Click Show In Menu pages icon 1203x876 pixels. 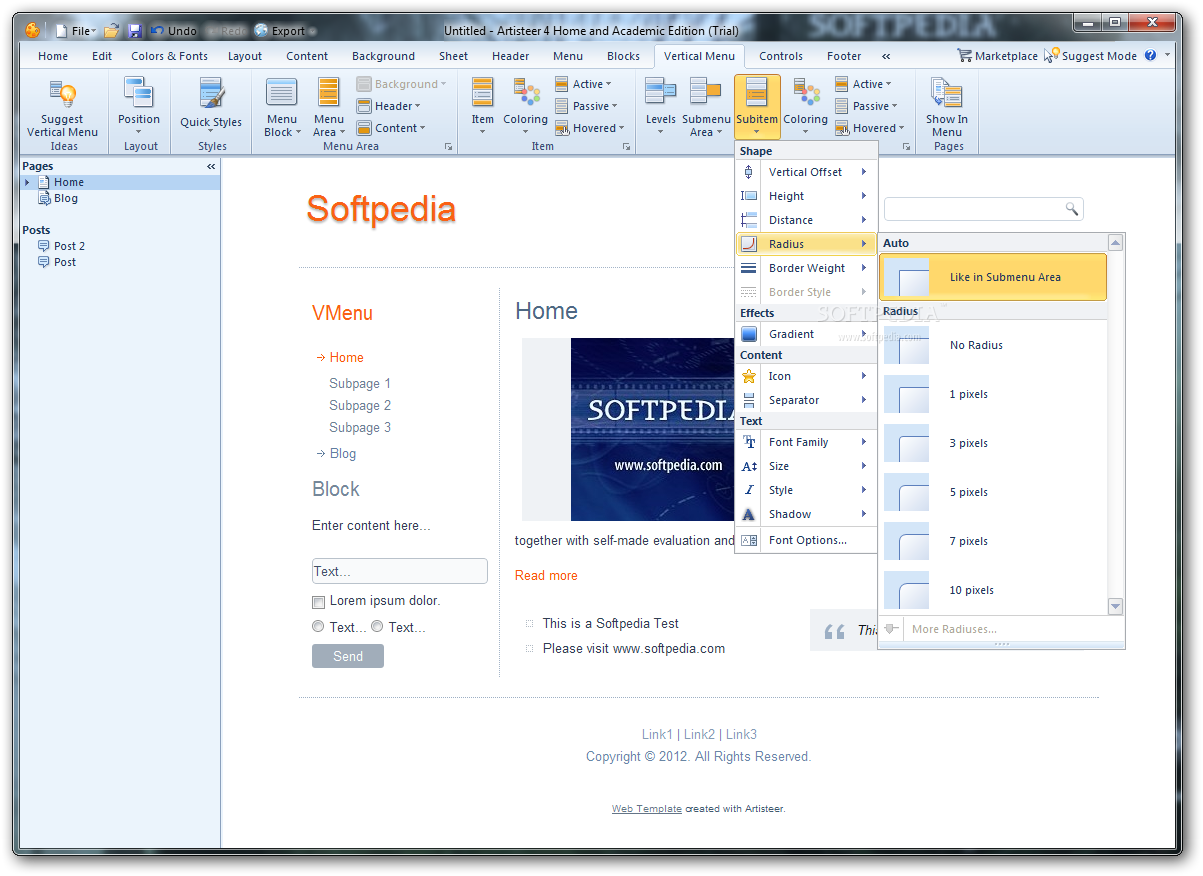point(946,92)
